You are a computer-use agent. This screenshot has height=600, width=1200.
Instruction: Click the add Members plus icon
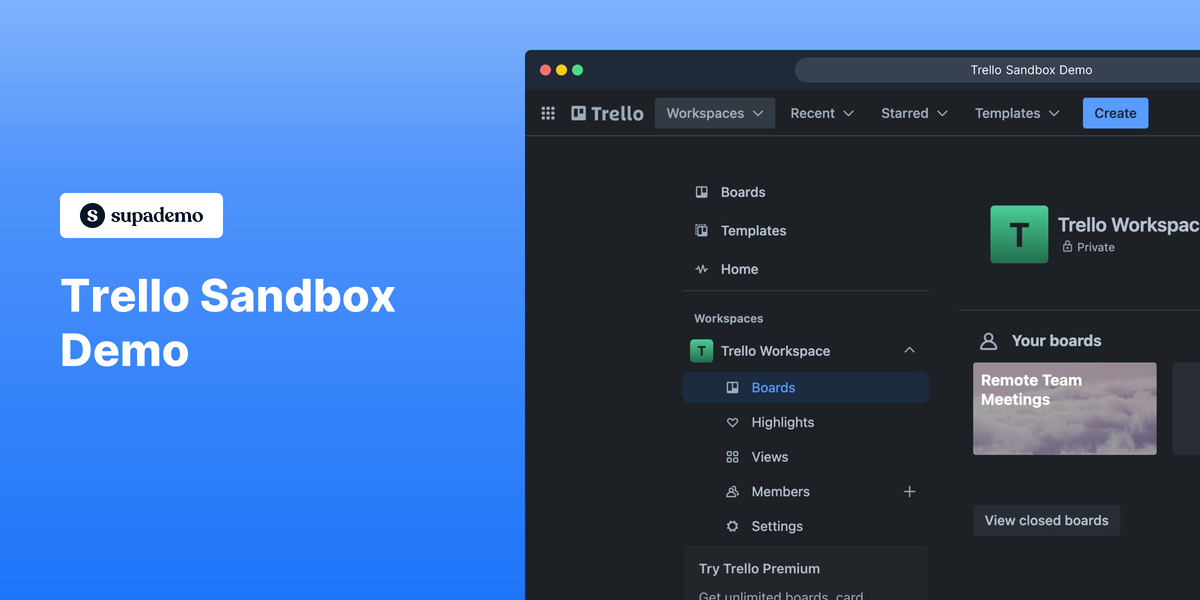(x=909, y=491)
